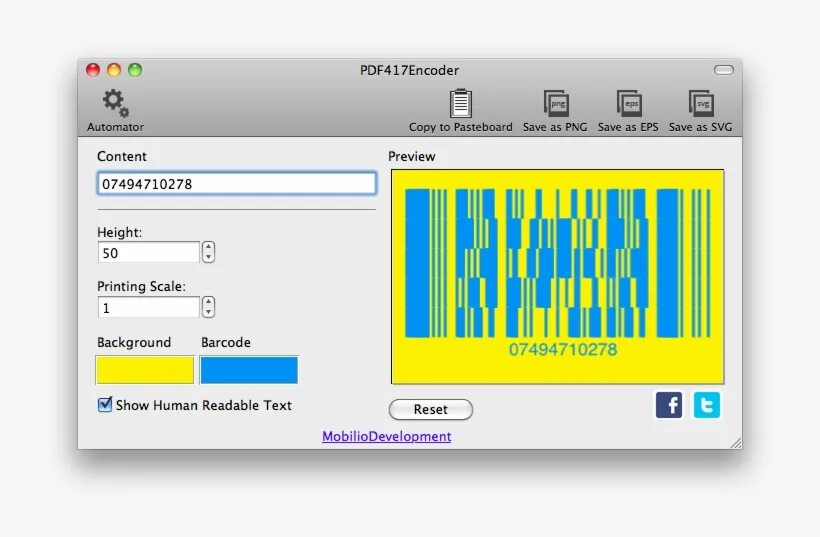Image resolution: width=820 pixels, height=537 pixels.
Task: Click the window resize grip corner
Action: pyautogui.click(x=736, y=443)
